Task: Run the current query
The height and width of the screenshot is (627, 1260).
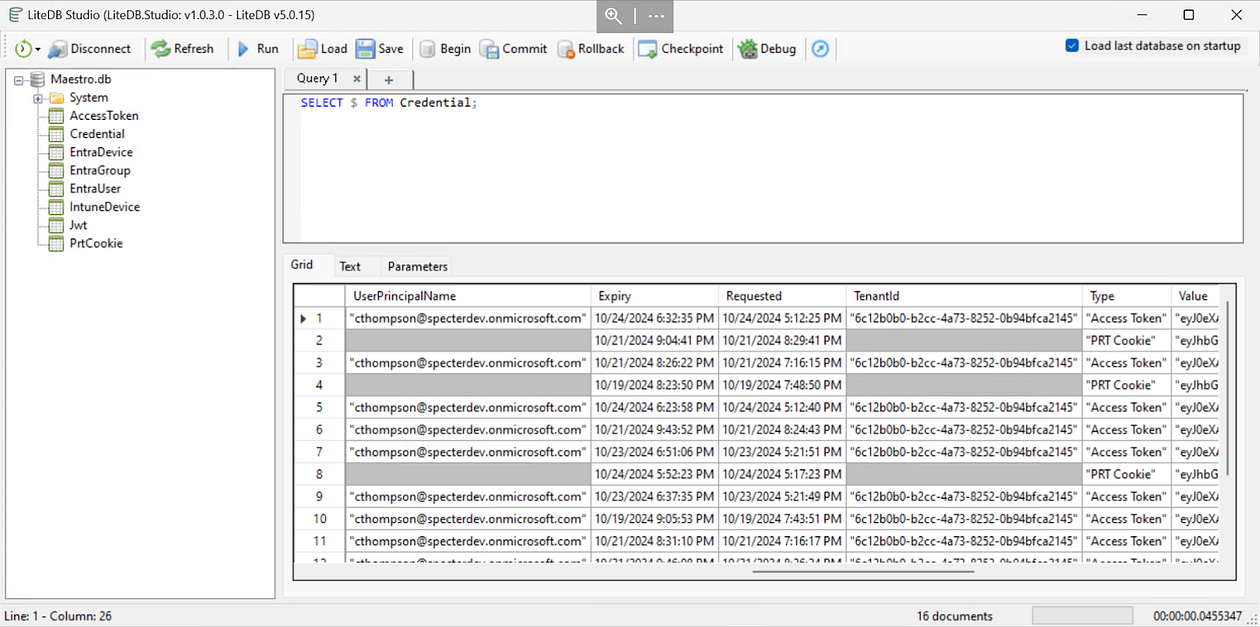Action: click(257, 48)
